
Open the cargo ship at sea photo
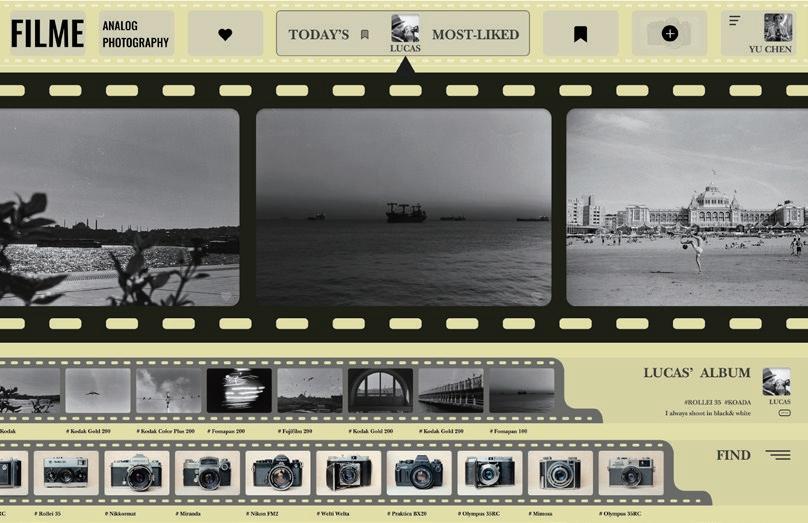tap(403, 207)
